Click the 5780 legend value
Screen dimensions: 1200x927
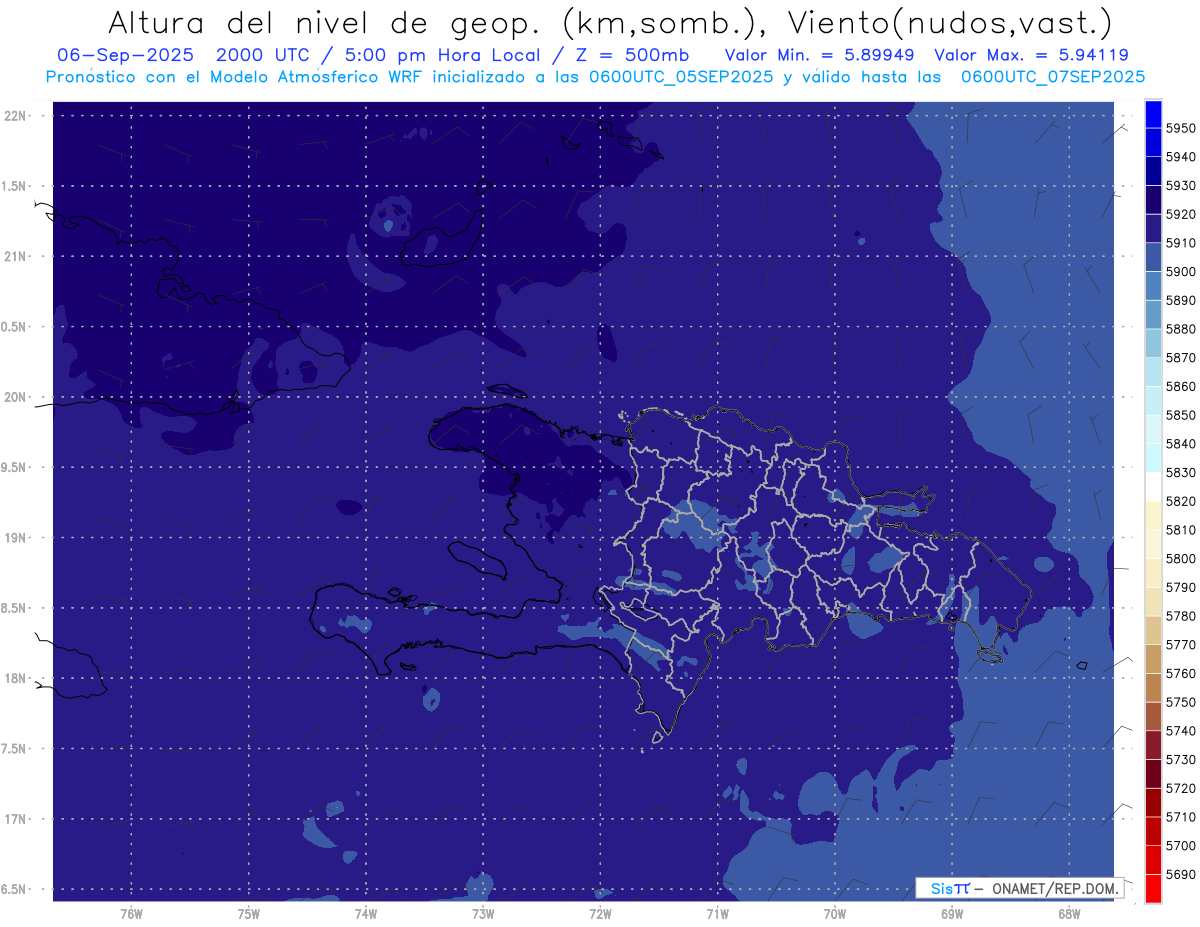click(x=1181, y=616)
